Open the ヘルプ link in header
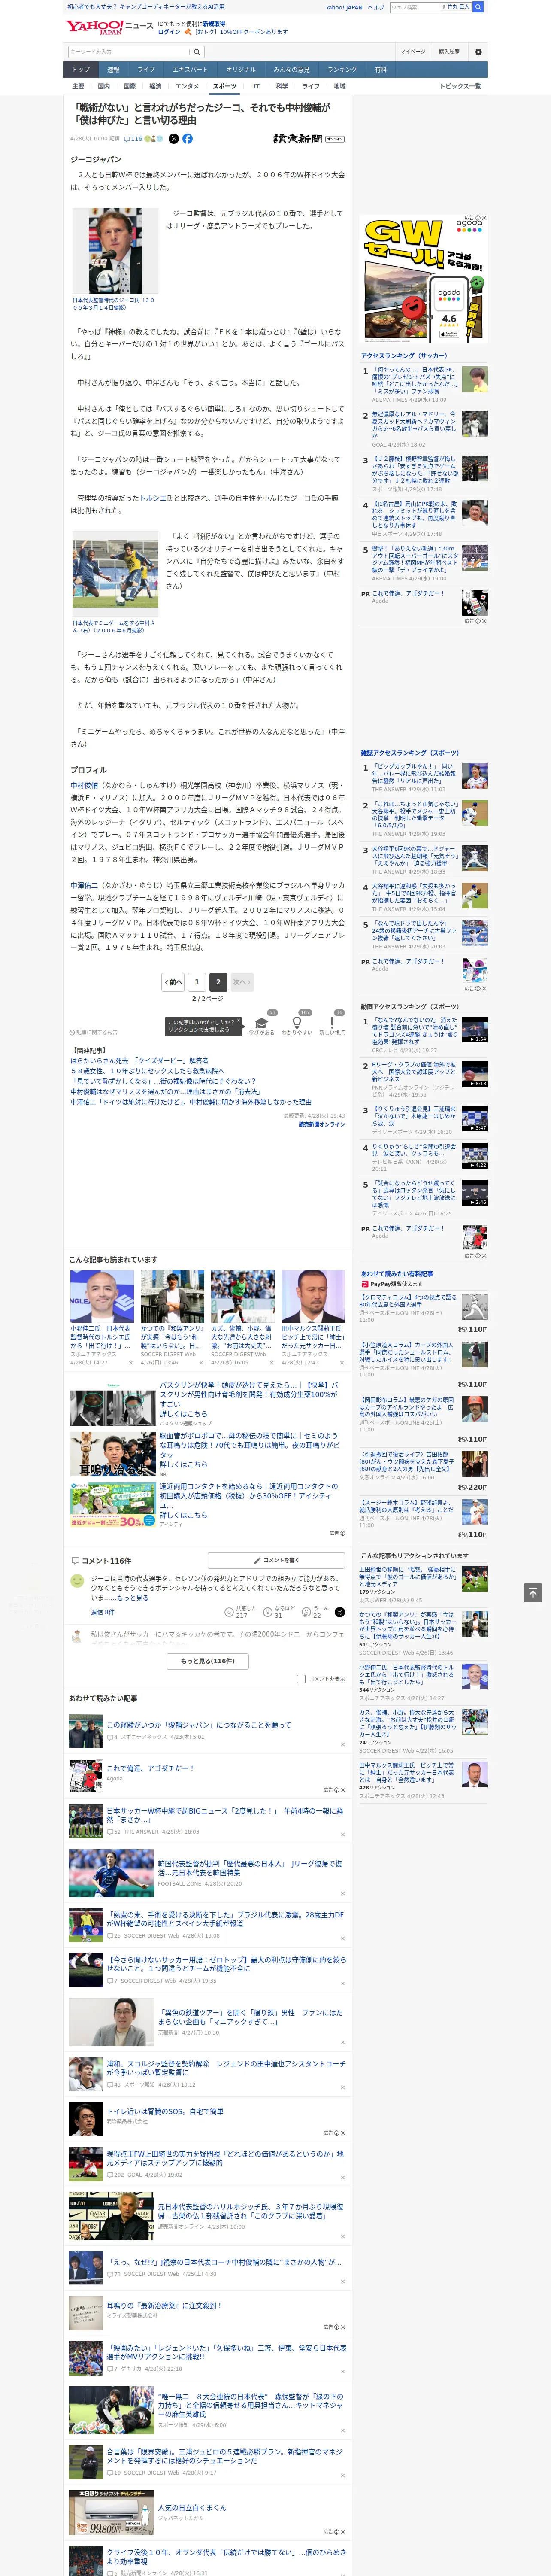 coord(376,7)
